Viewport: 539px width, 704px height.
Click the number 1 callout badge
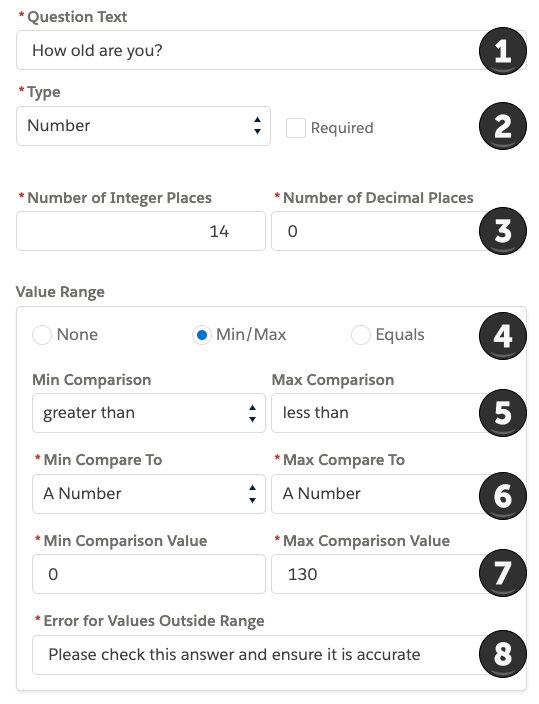(x=503, y=51)
